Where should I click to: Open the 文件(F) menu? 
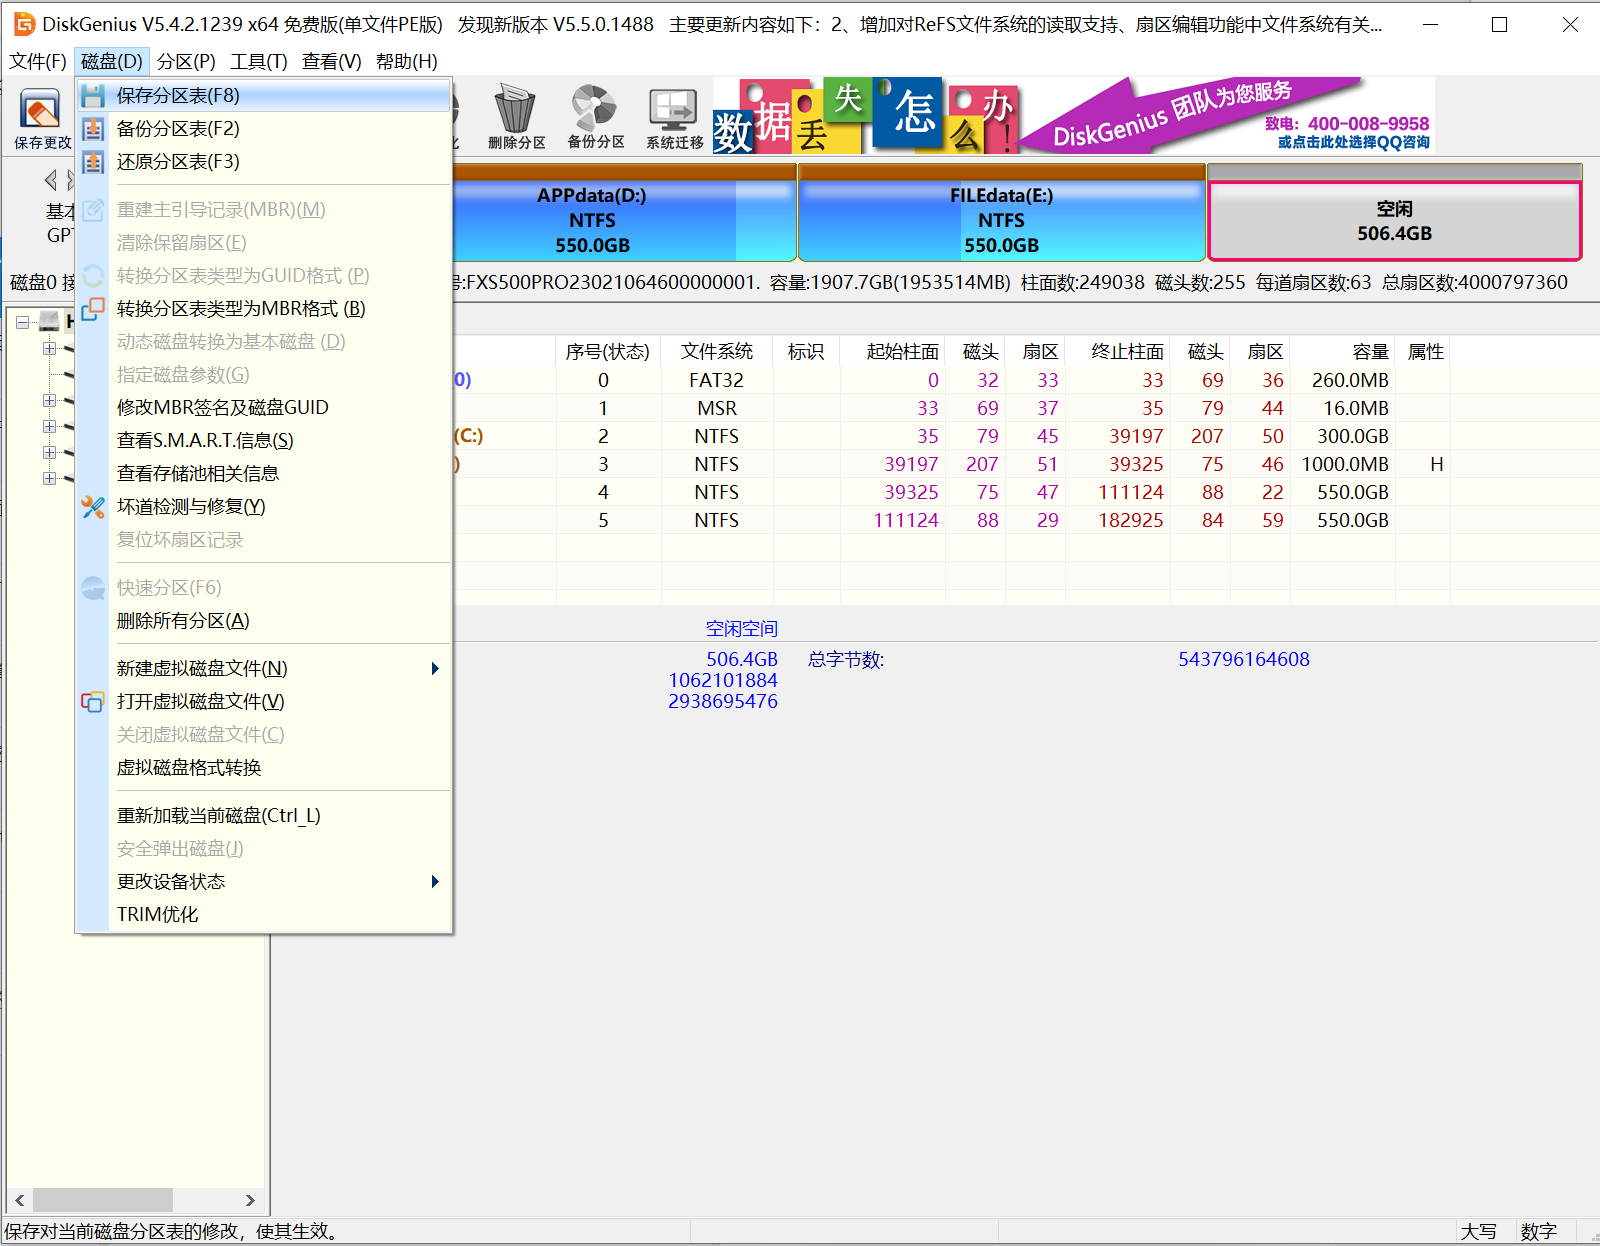pos(38,62)
